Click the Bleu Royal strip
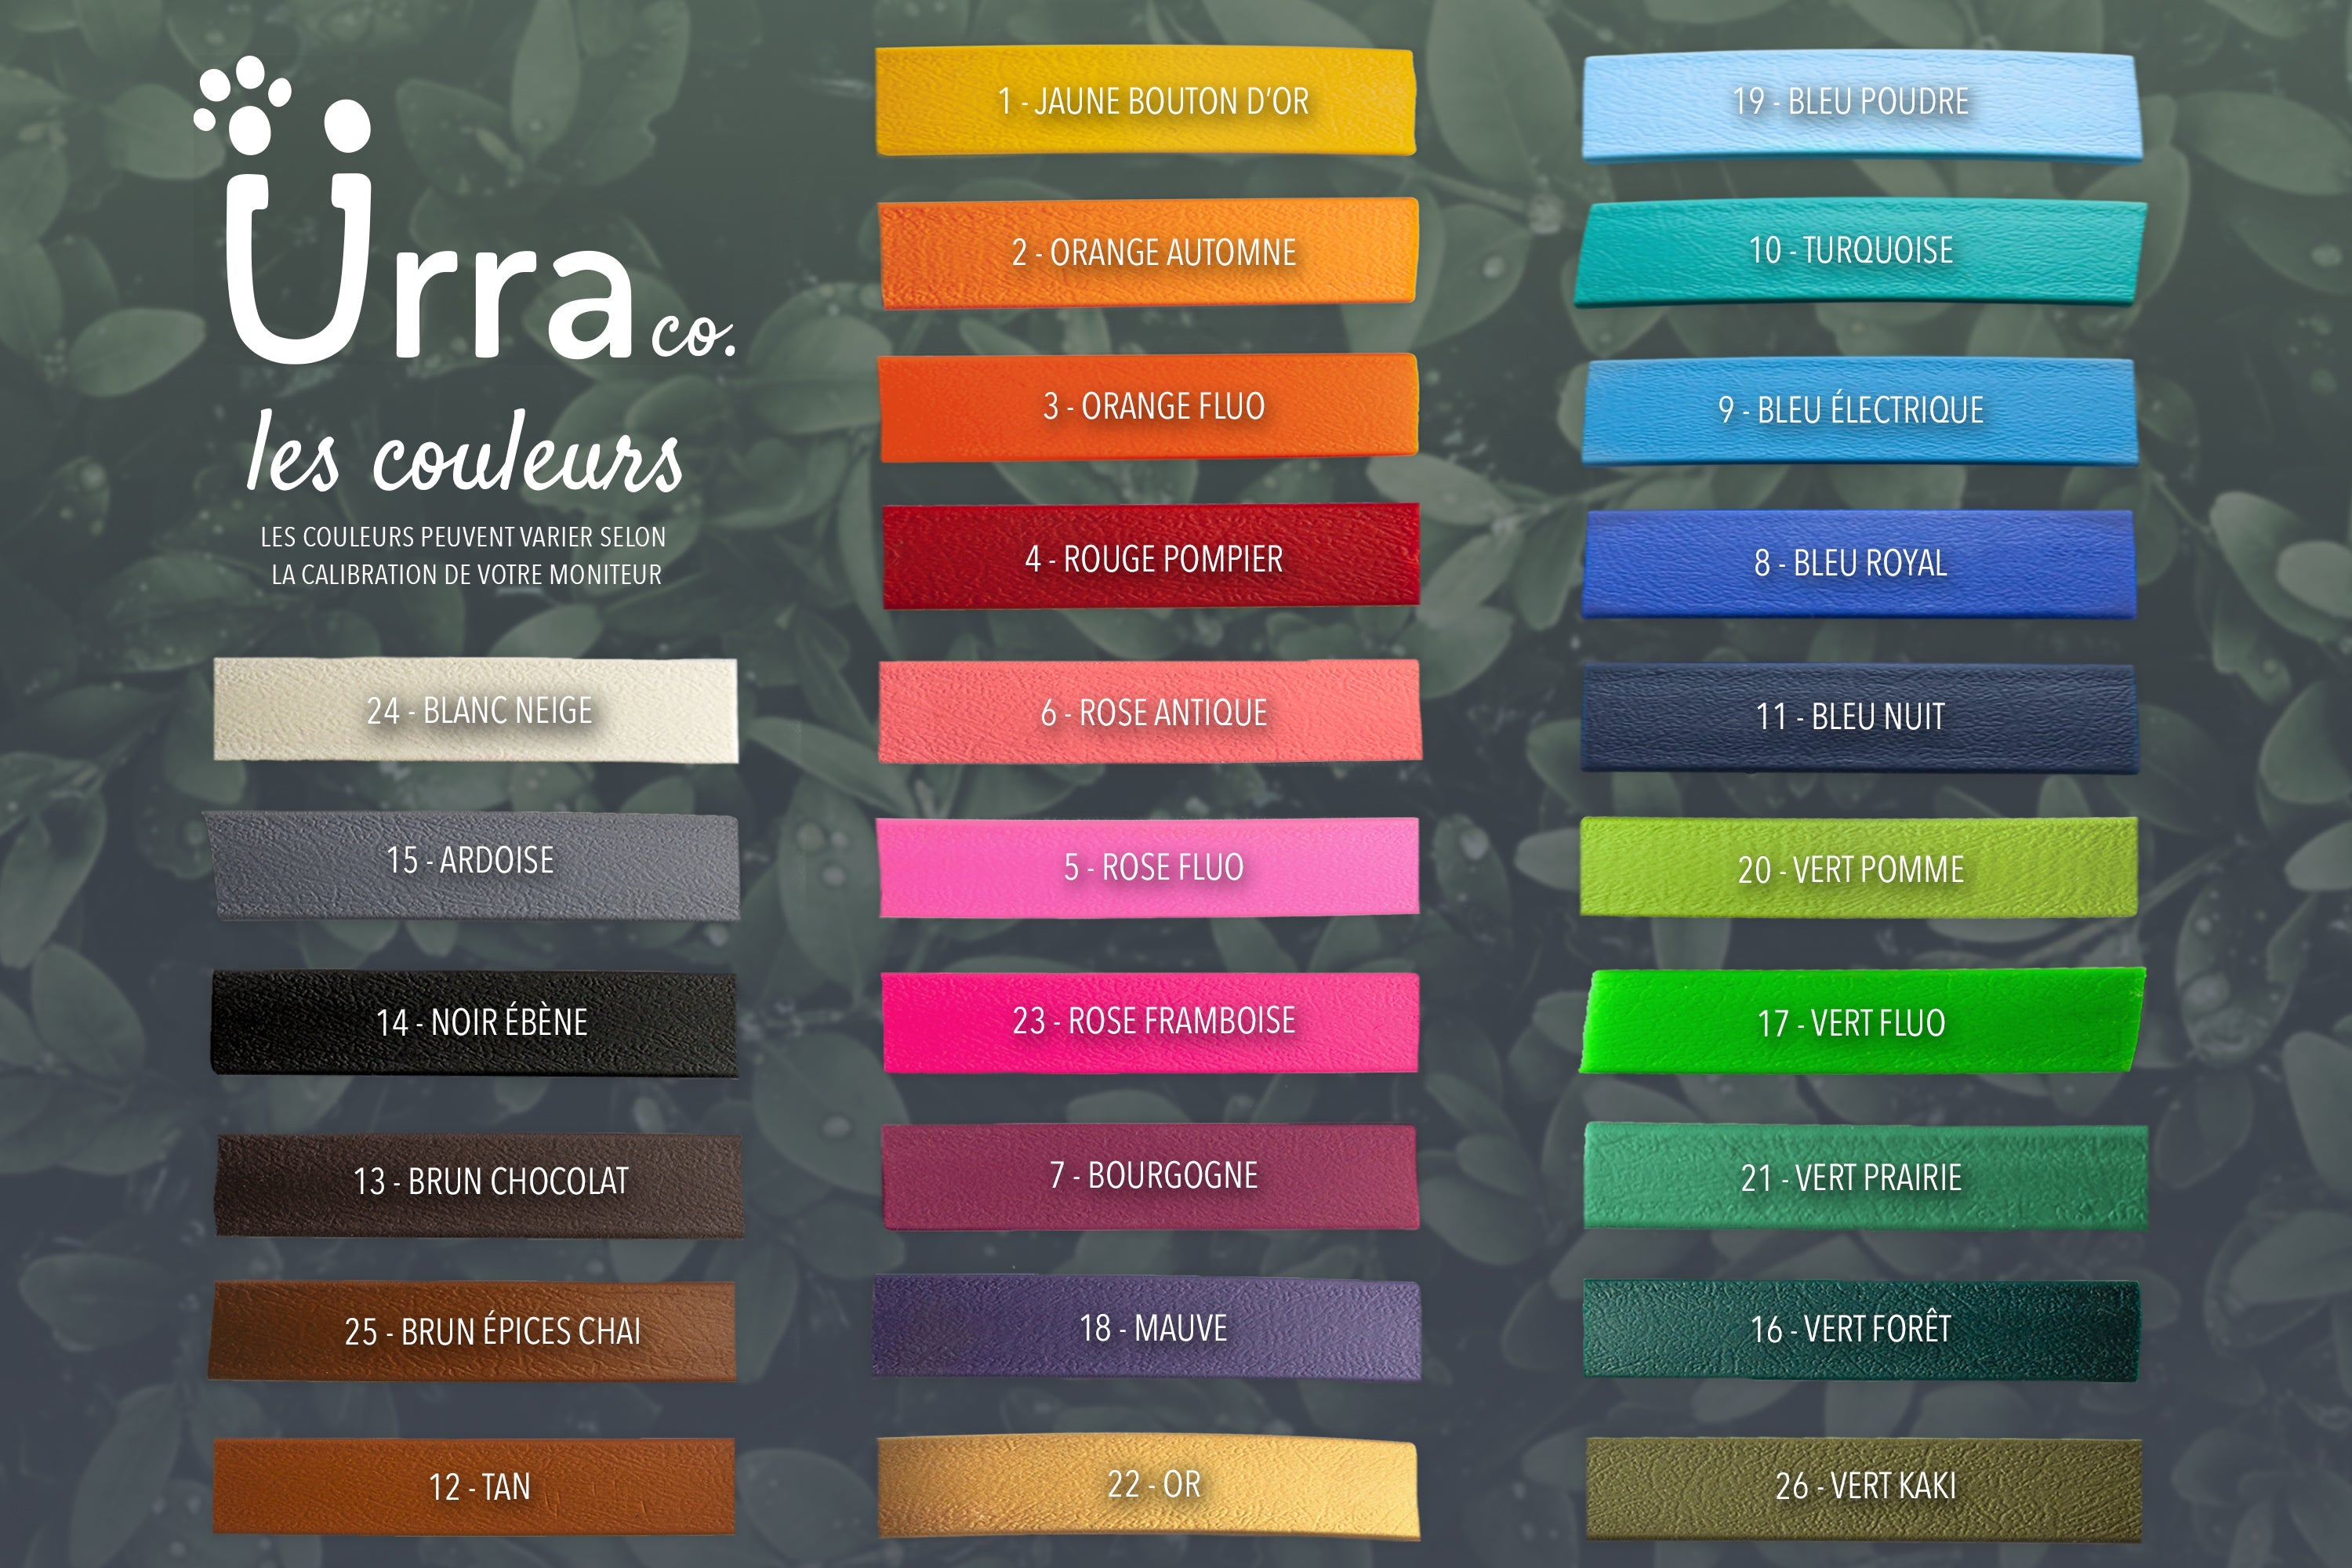 [1858, 564]
